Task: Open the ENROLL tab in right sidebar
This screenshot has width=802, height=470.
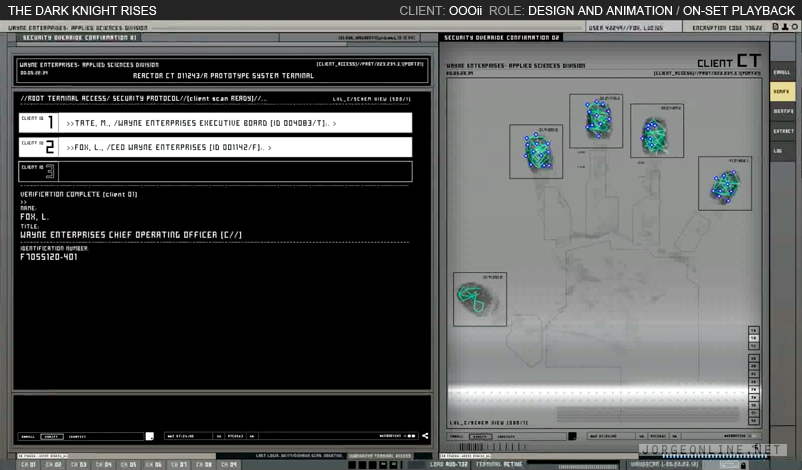Action: (x=782, y=73)
